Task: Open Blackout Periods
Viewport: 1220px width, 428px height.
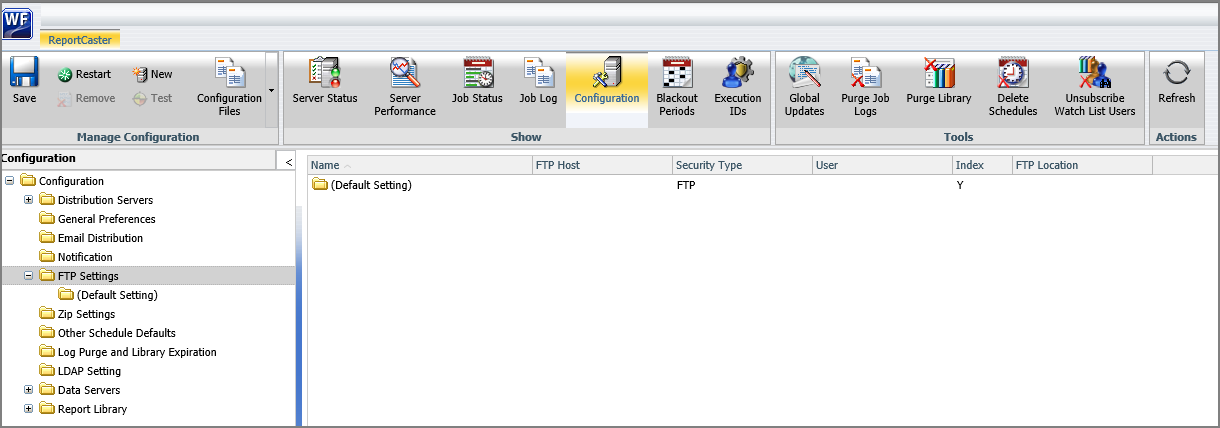Action: (677, 87)
